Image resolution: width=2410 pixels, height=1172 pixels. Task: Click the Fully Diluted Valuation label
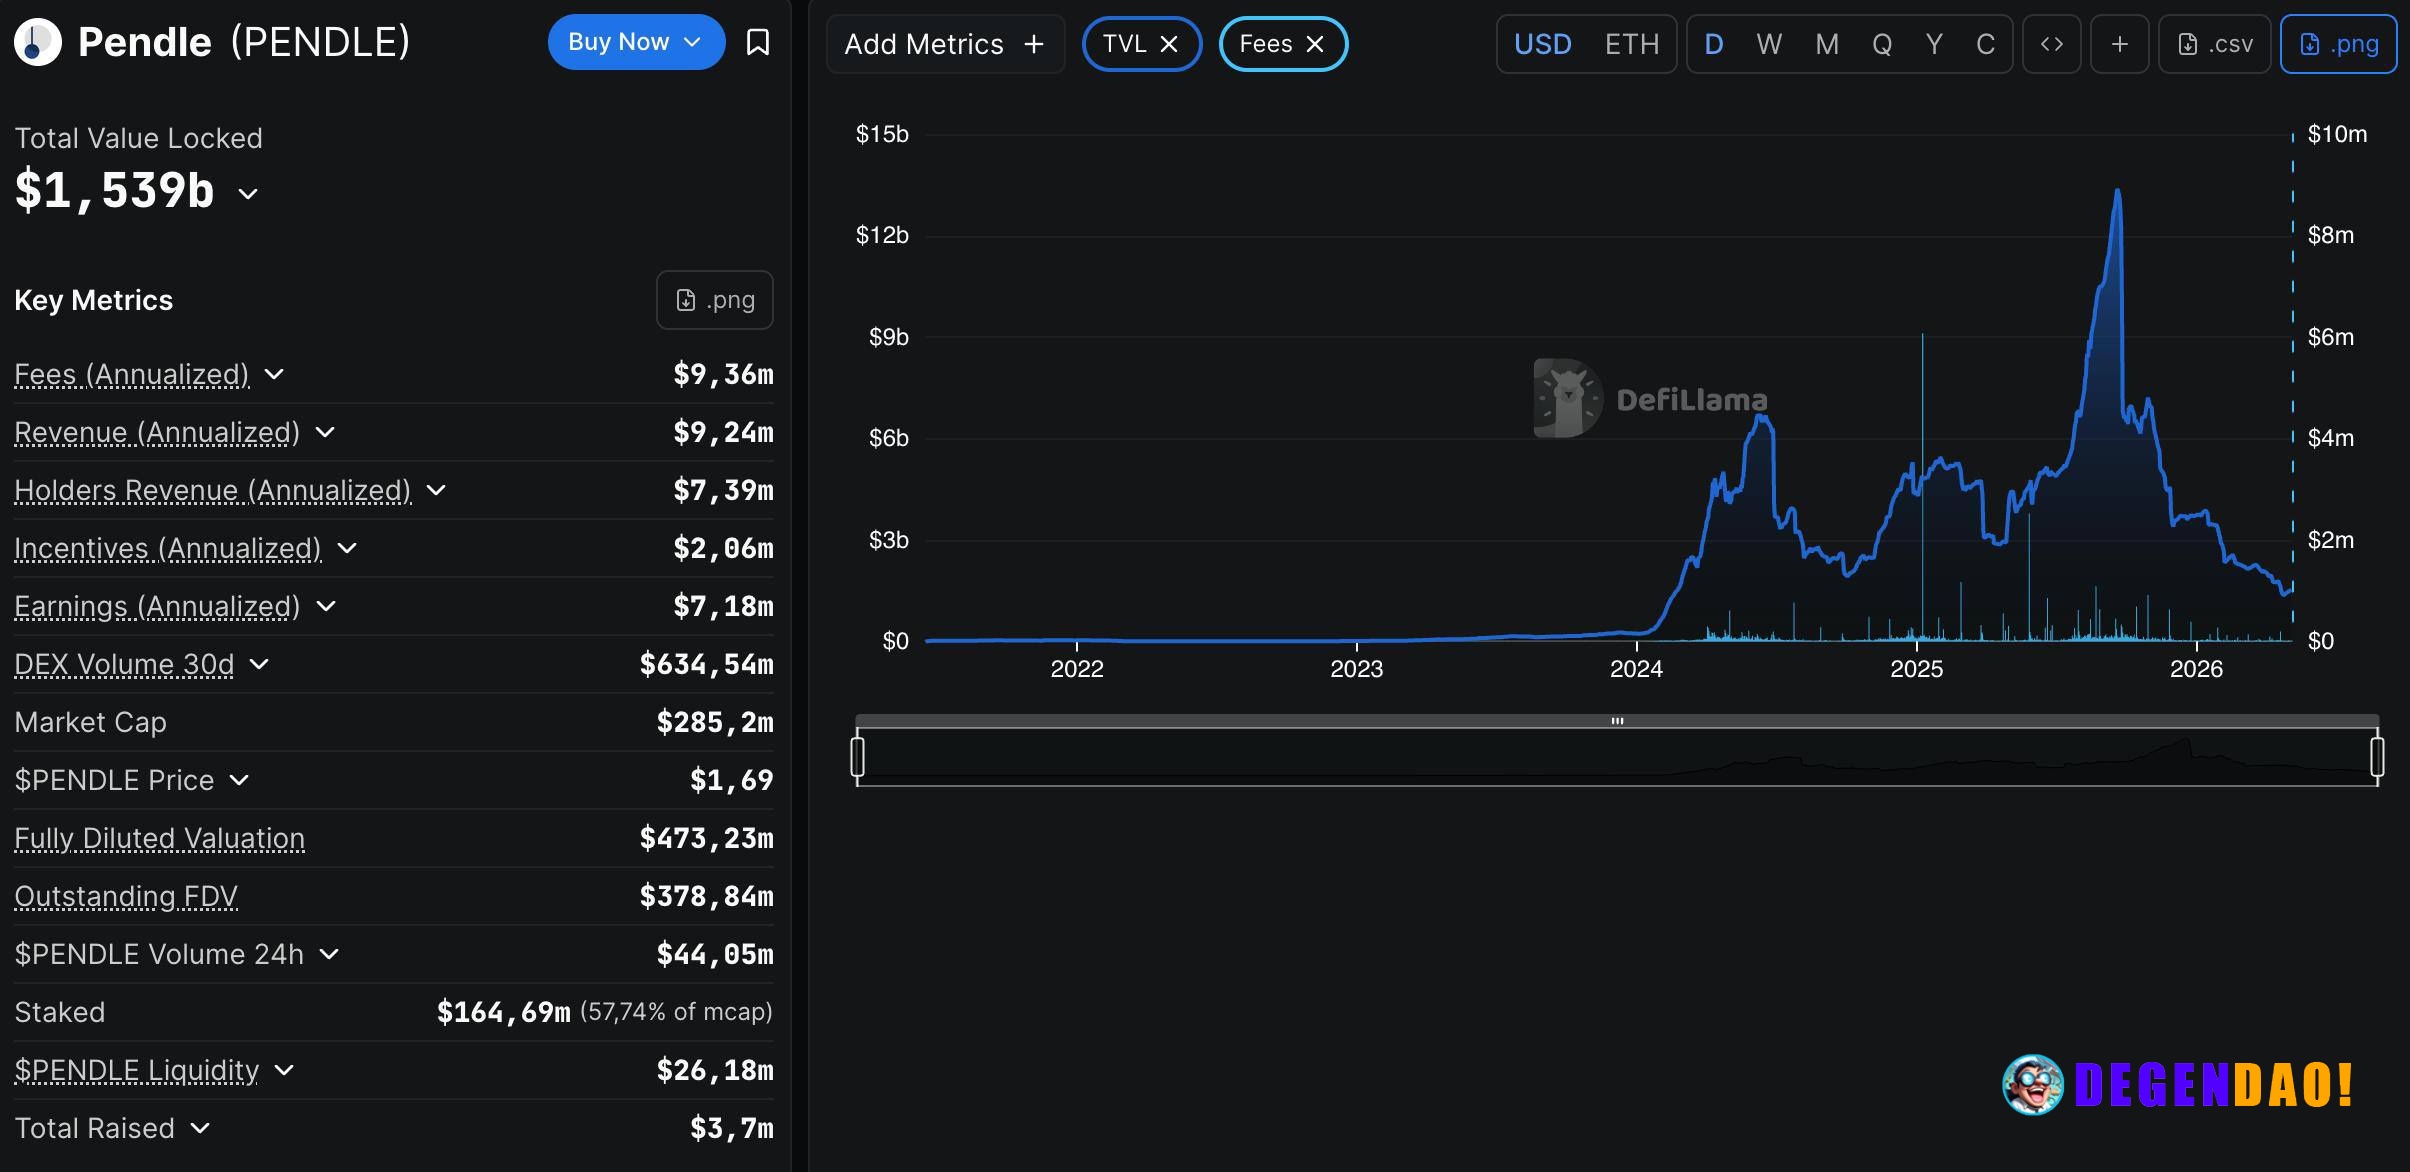(160, 838)
